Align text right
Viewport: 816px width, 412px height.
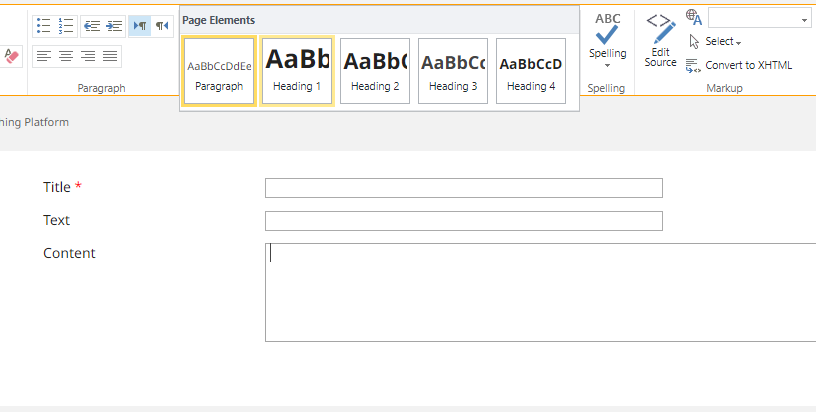pos(88,56)
